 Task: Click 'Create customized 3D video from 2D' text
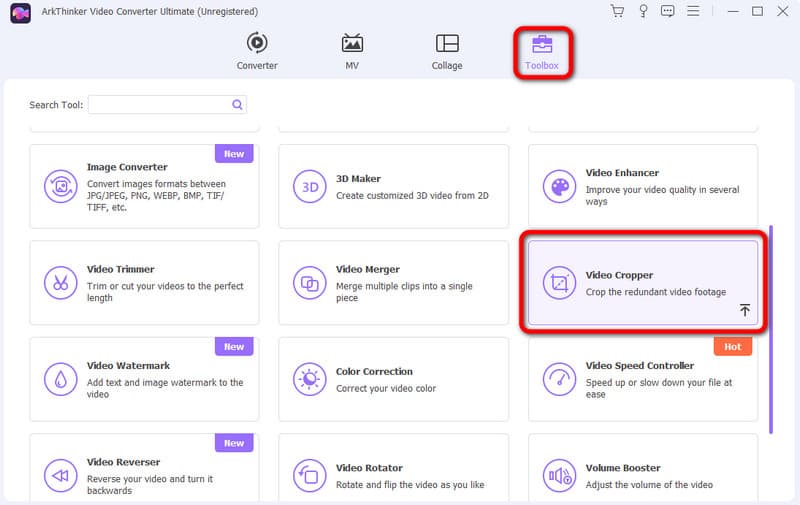412,195
